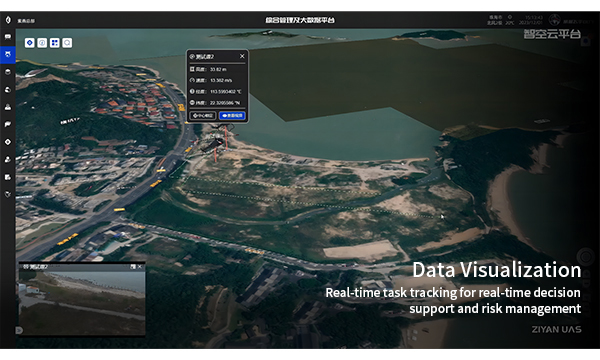Select the diamond waypoint sidebar icon
This screenshot has width=600, height=360.
coord(8,142)
